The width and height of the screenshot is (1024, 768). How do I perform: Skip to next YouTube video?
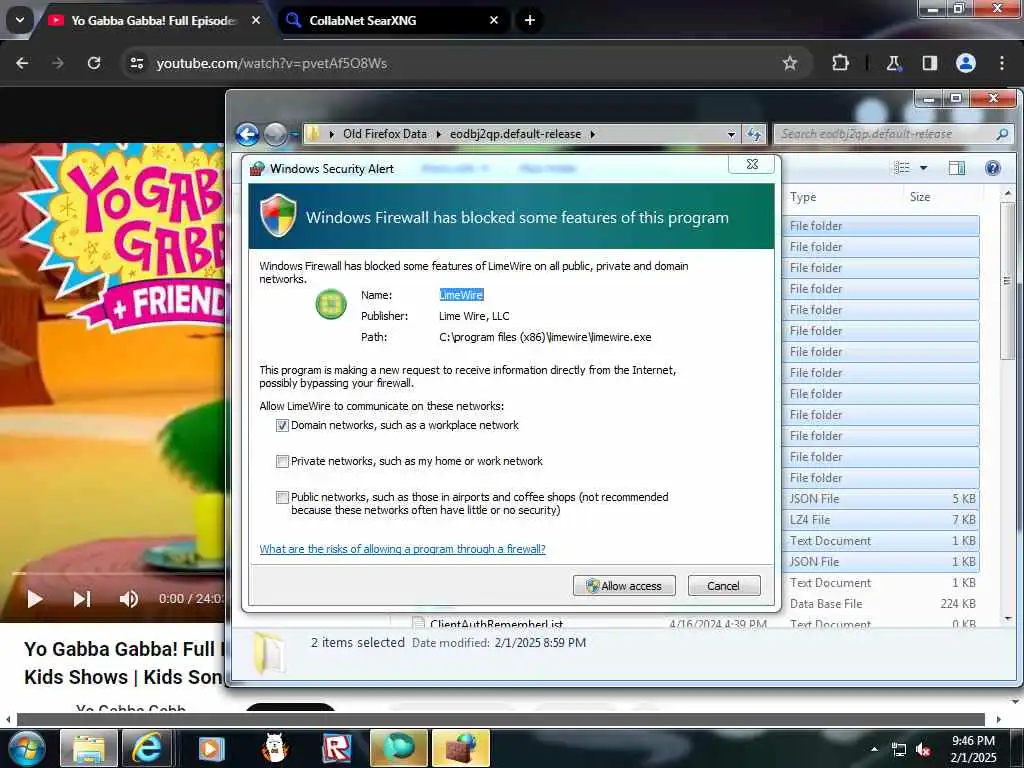tap(82, 599)
